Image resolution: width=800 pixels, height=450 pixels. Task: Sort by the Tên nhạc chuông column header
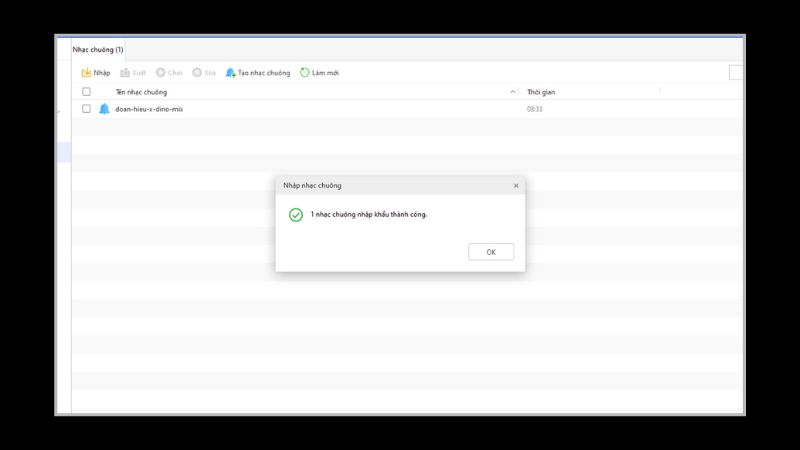click(142, 92)
